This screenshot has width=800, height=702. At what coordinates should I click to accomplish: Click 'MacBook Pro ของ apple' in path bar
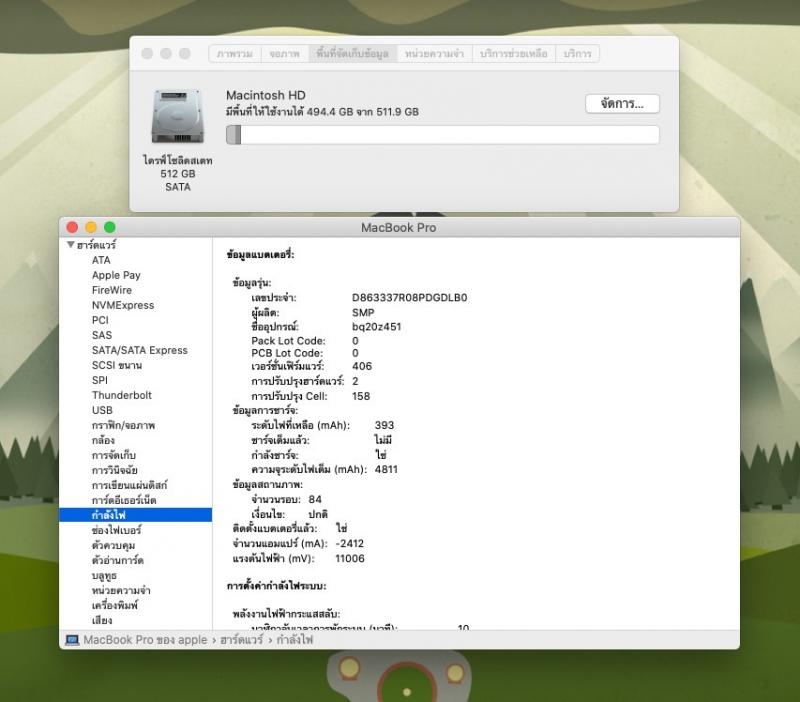point(145,640)
